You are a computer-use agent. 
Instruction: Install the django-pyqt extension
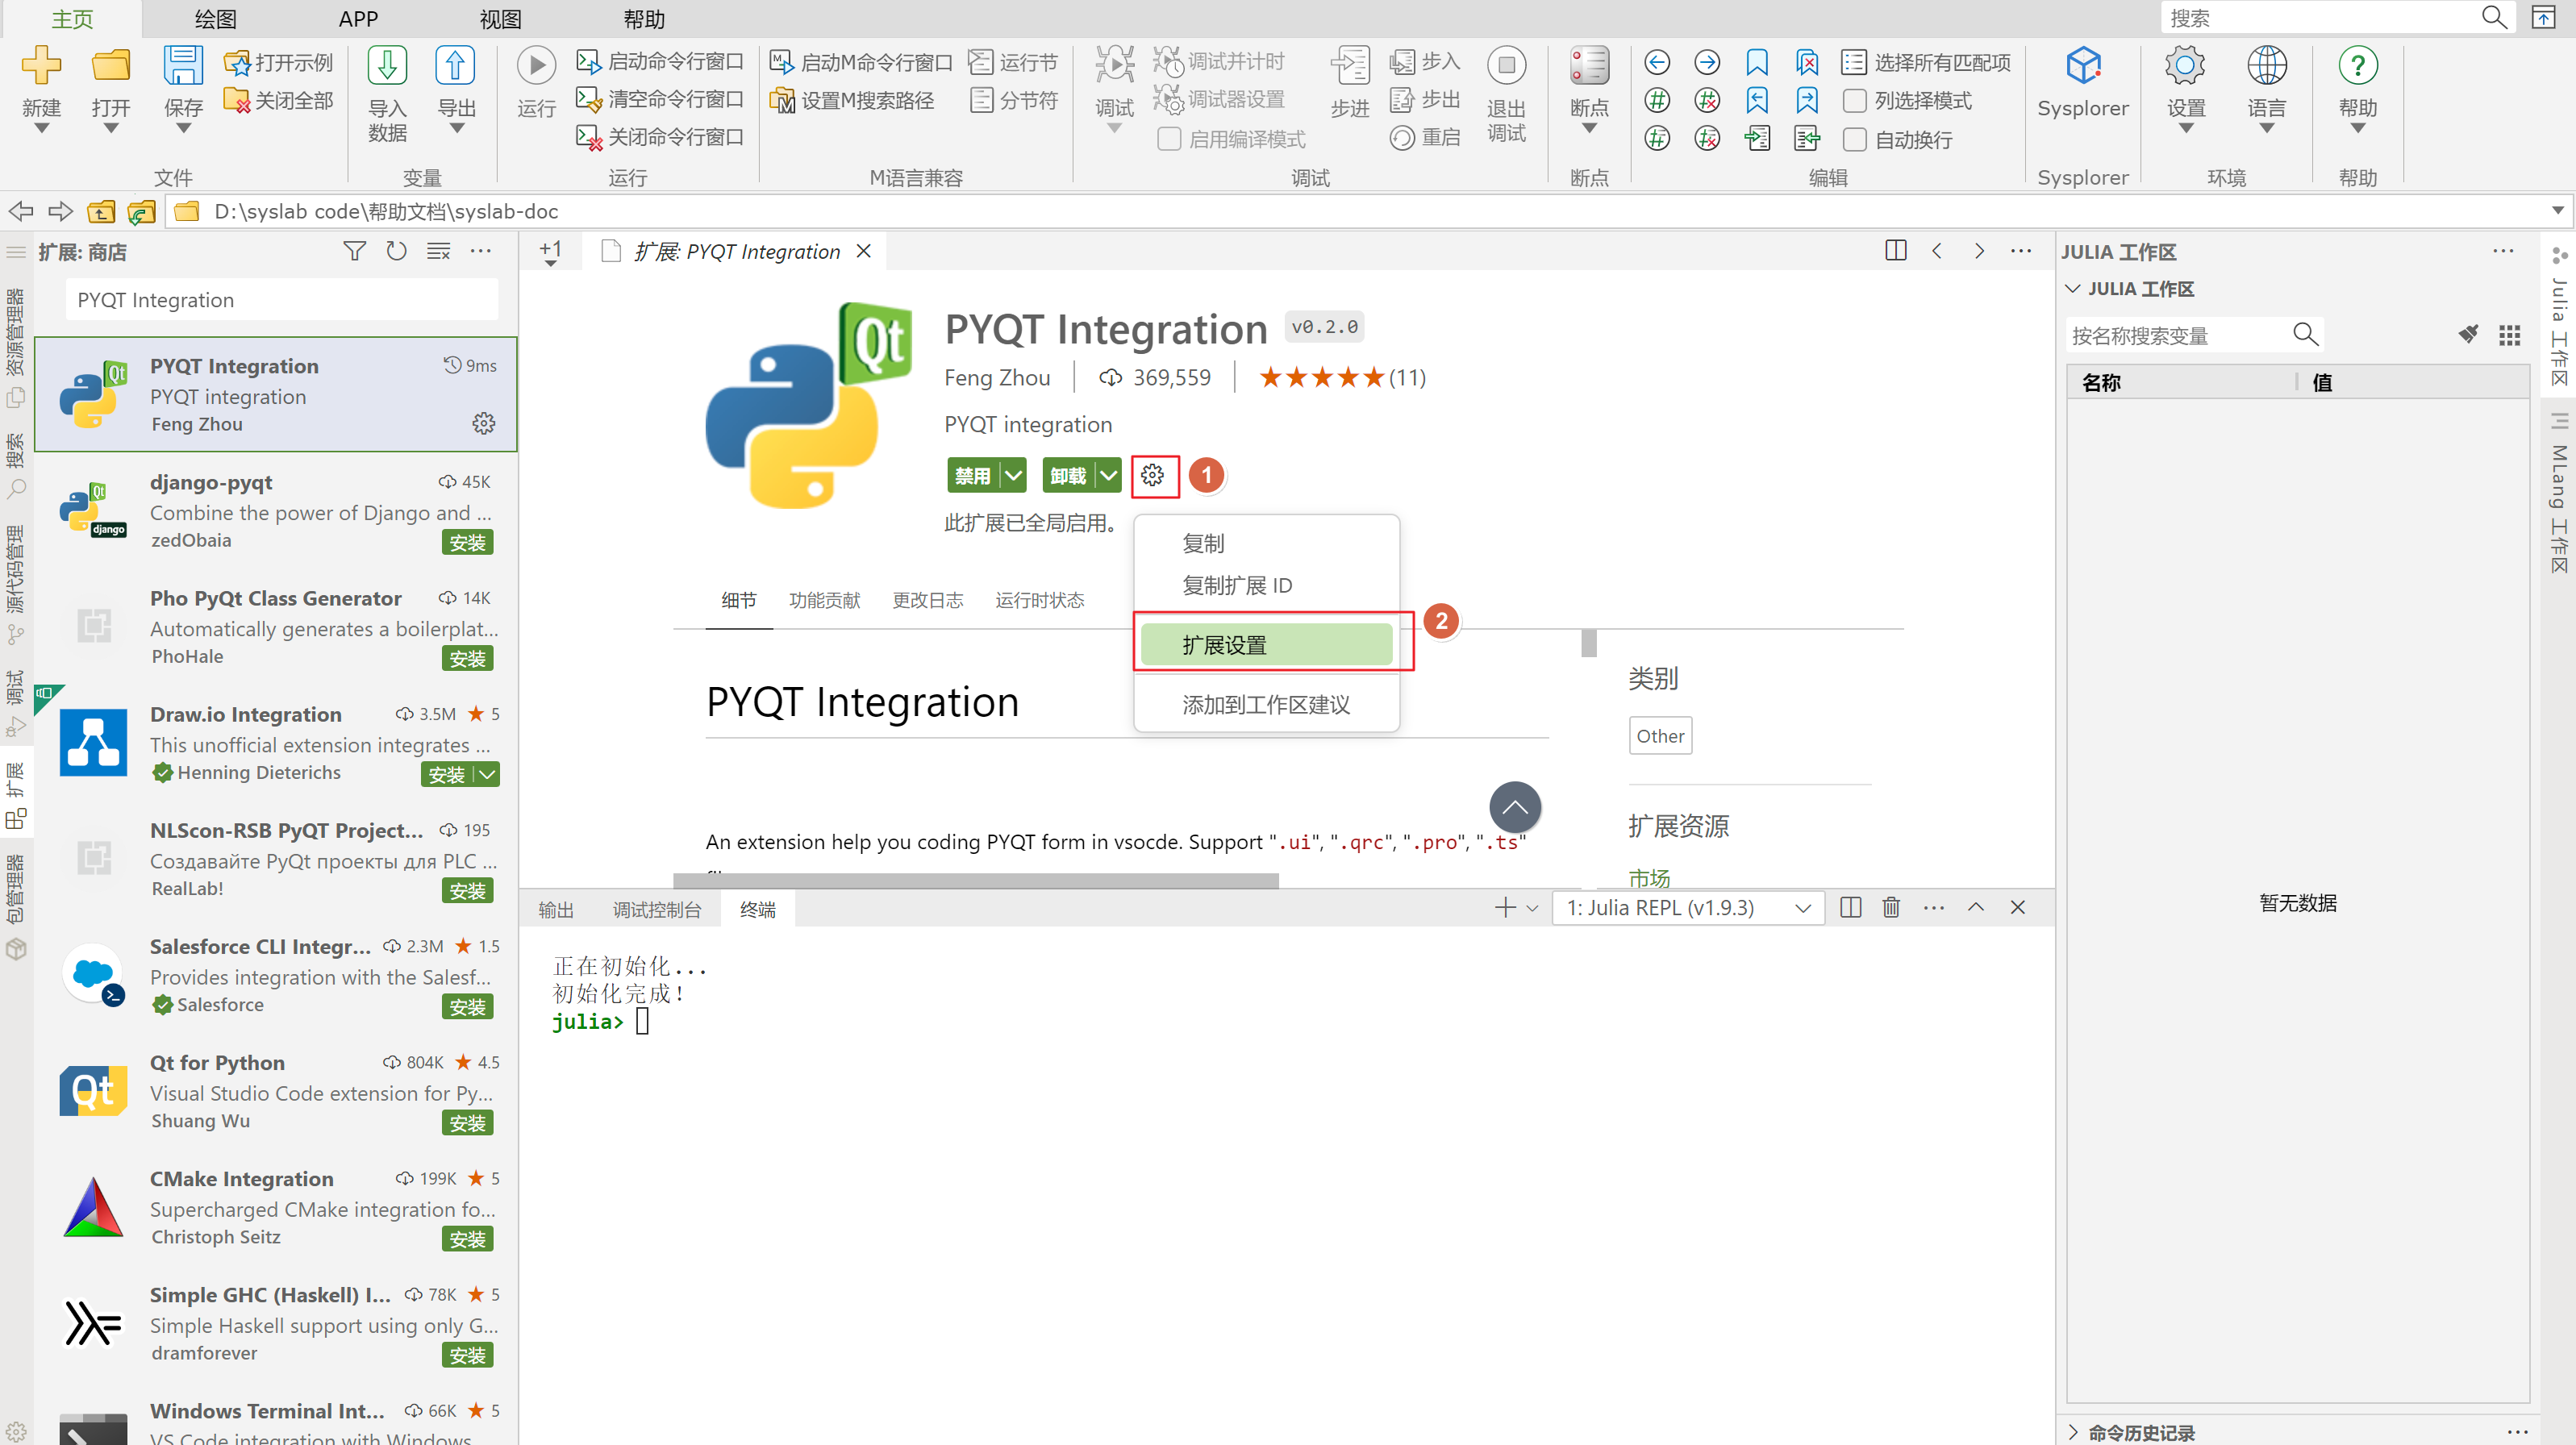tap(467, 542)
